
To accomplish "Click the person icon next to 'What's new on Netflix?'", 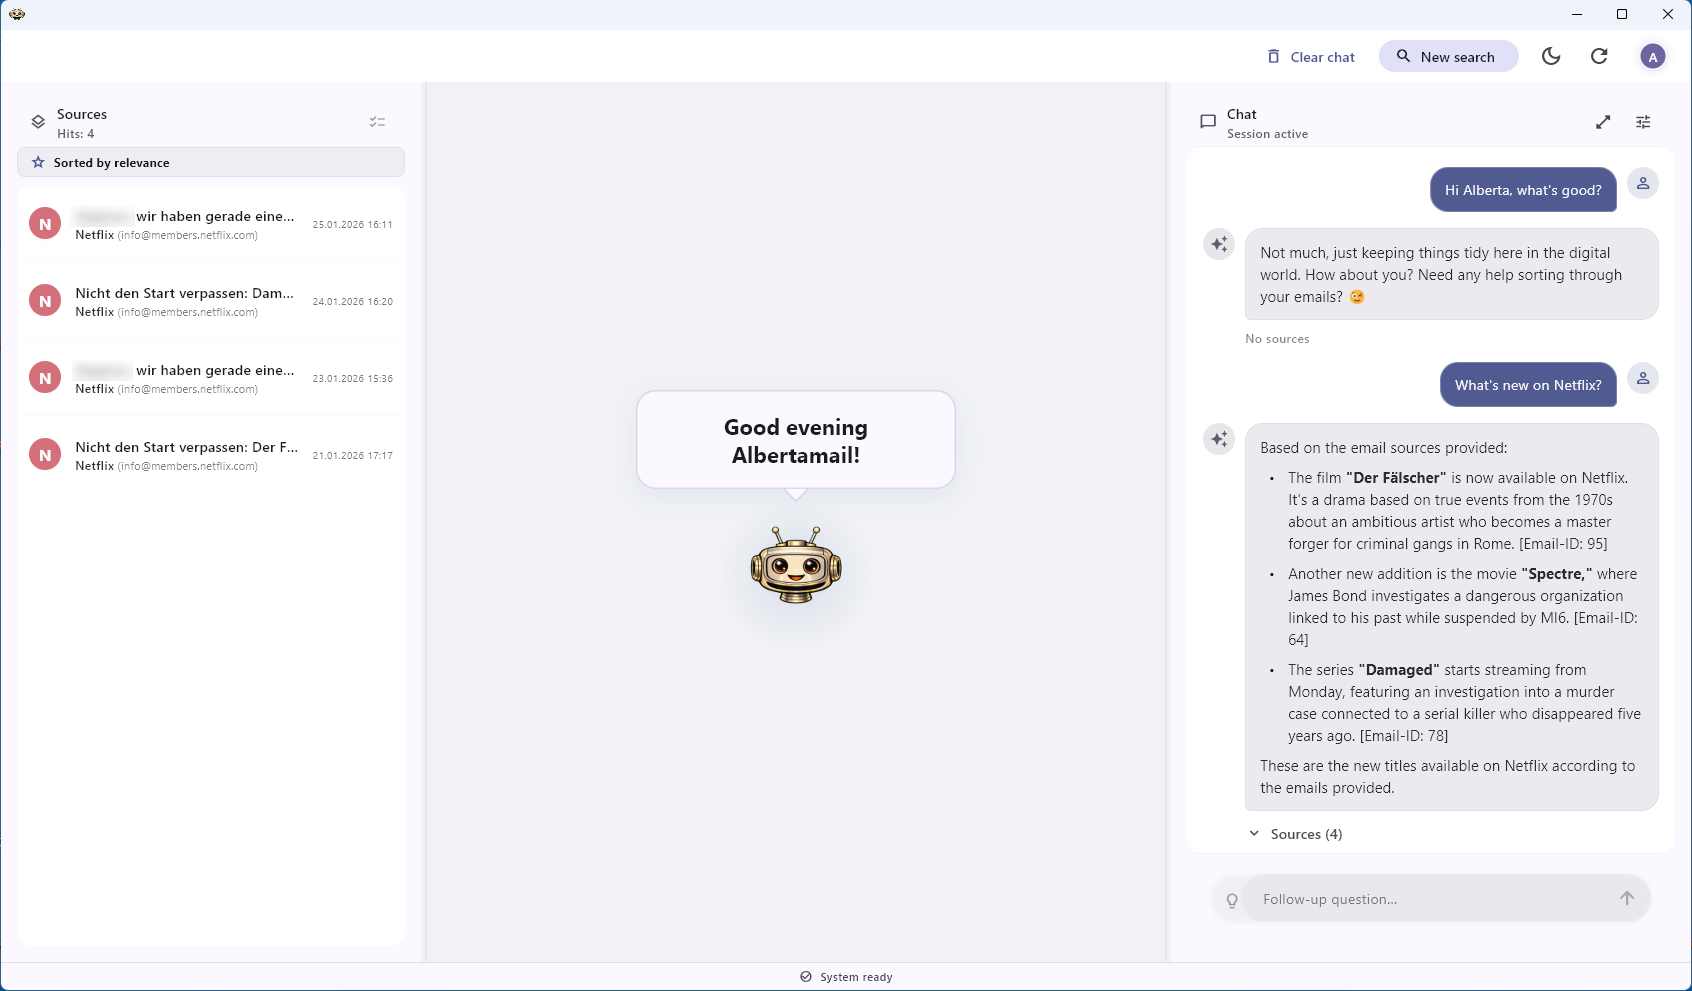I will point(1643,378).
